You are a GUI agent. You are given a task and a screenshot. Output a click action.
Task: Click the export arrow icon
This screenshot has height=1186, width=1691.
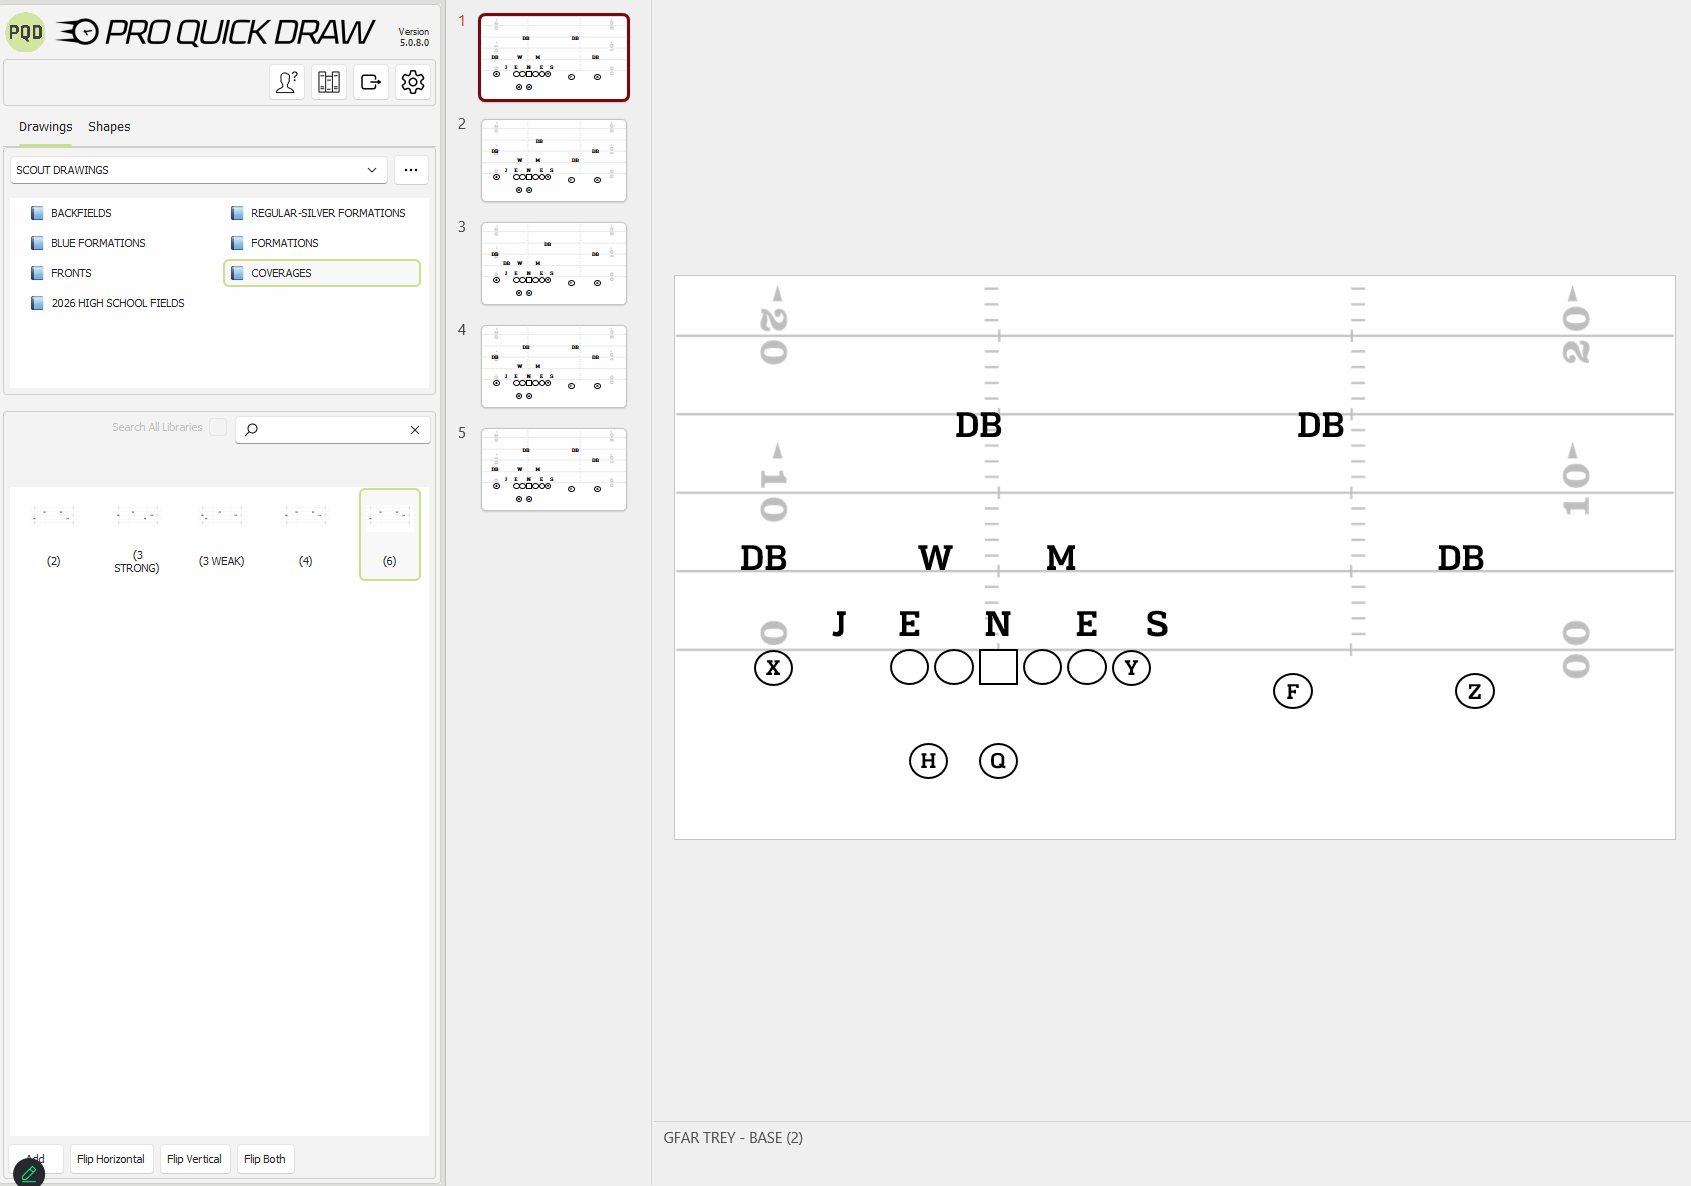pyautogui.click(x=371, y=82)
